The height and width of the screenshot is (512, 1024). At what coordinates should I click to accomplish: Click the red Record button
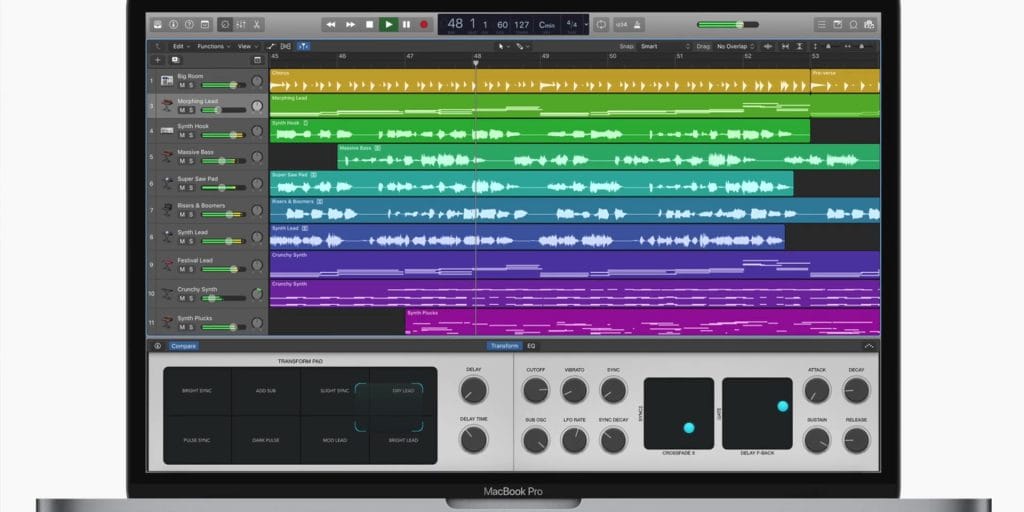pyautogui.click(x=424, y=25)
